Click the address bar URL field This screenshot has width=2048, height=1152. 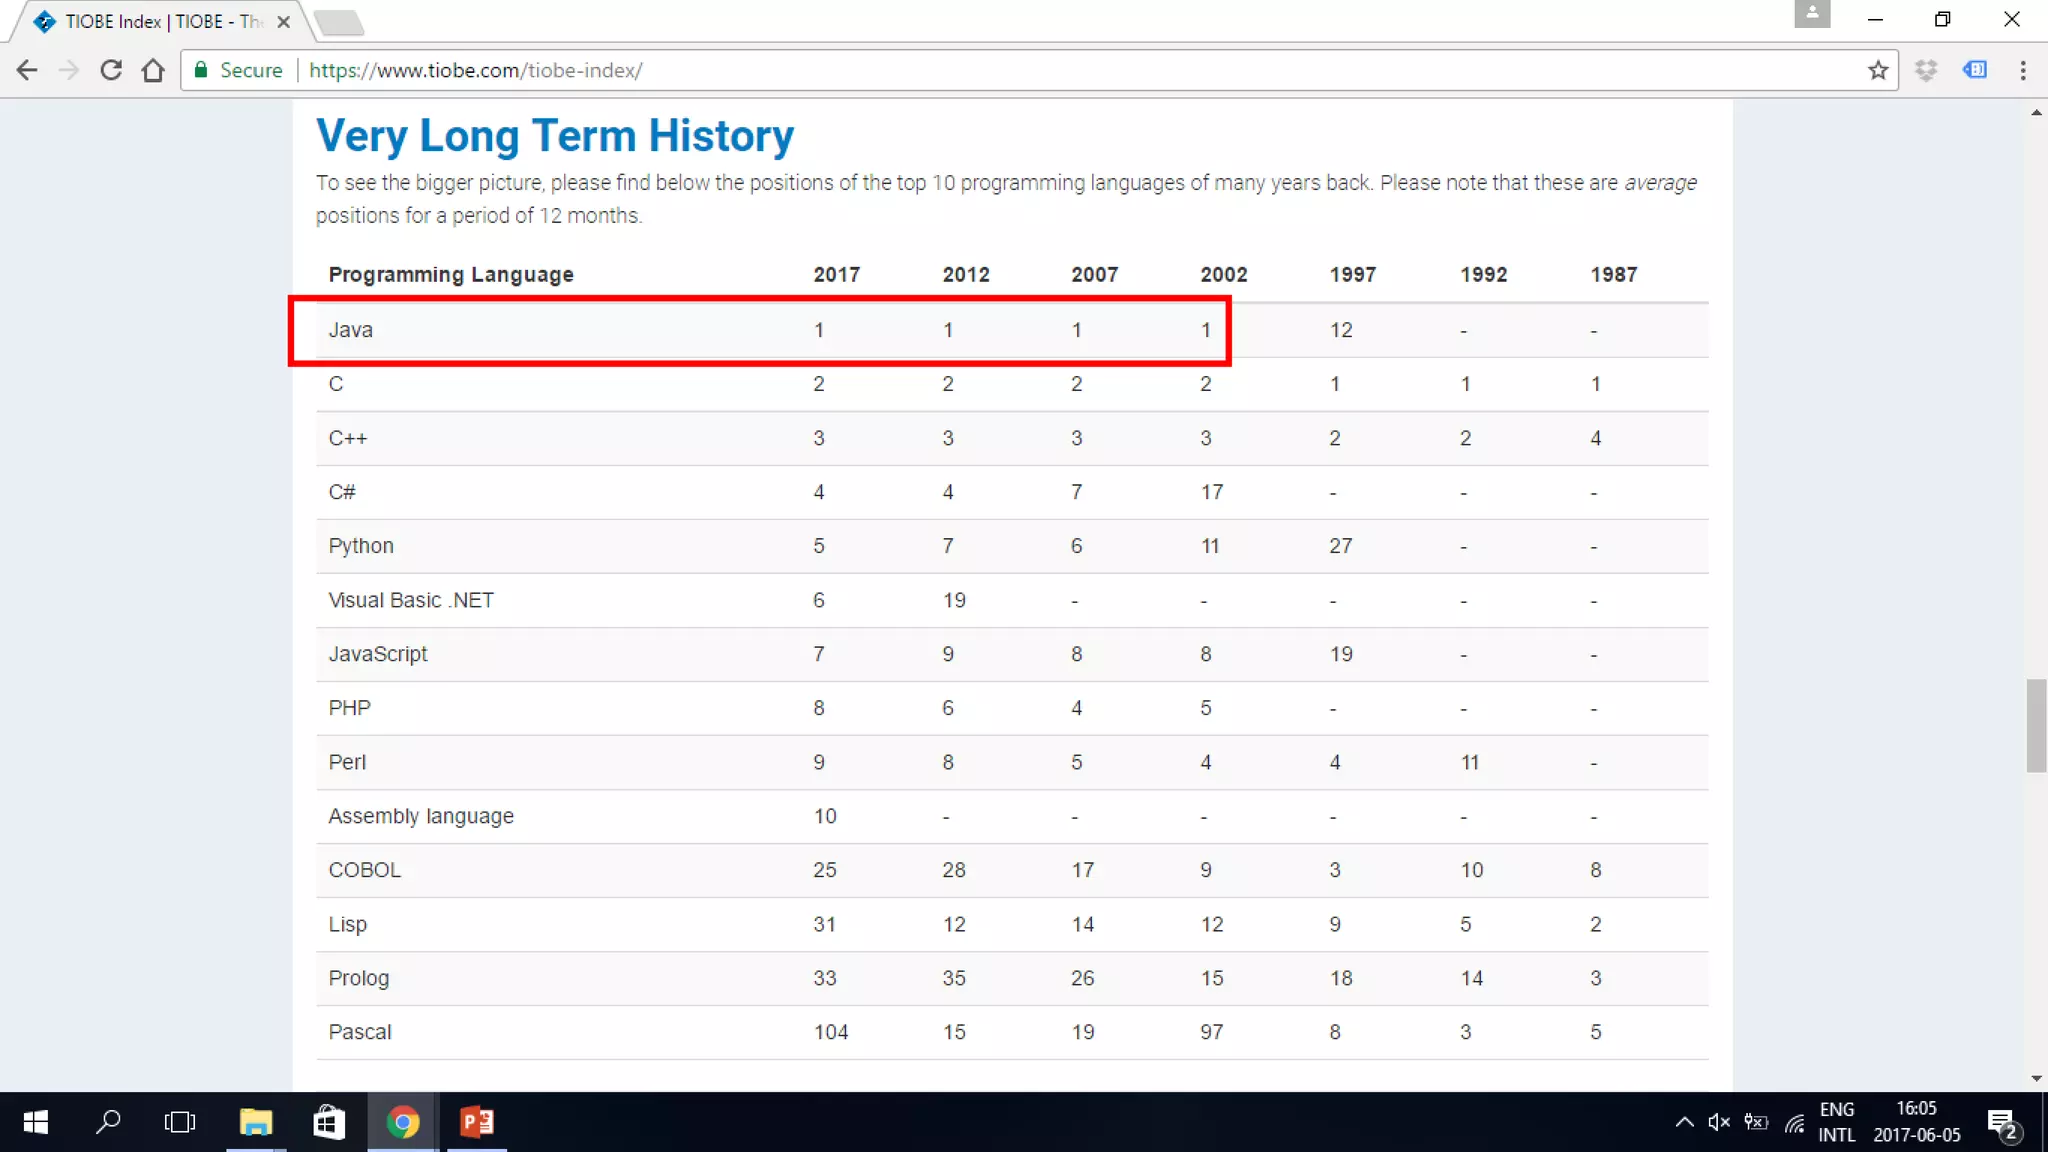click(1000, 70)
